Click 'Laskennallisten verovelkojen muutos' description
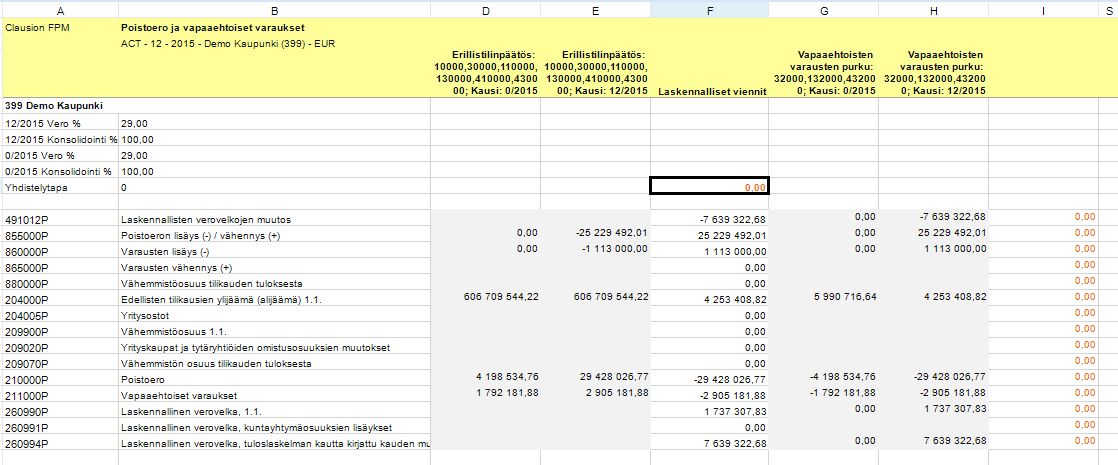This screenshot has width=1118, height=465. (206, 219)
